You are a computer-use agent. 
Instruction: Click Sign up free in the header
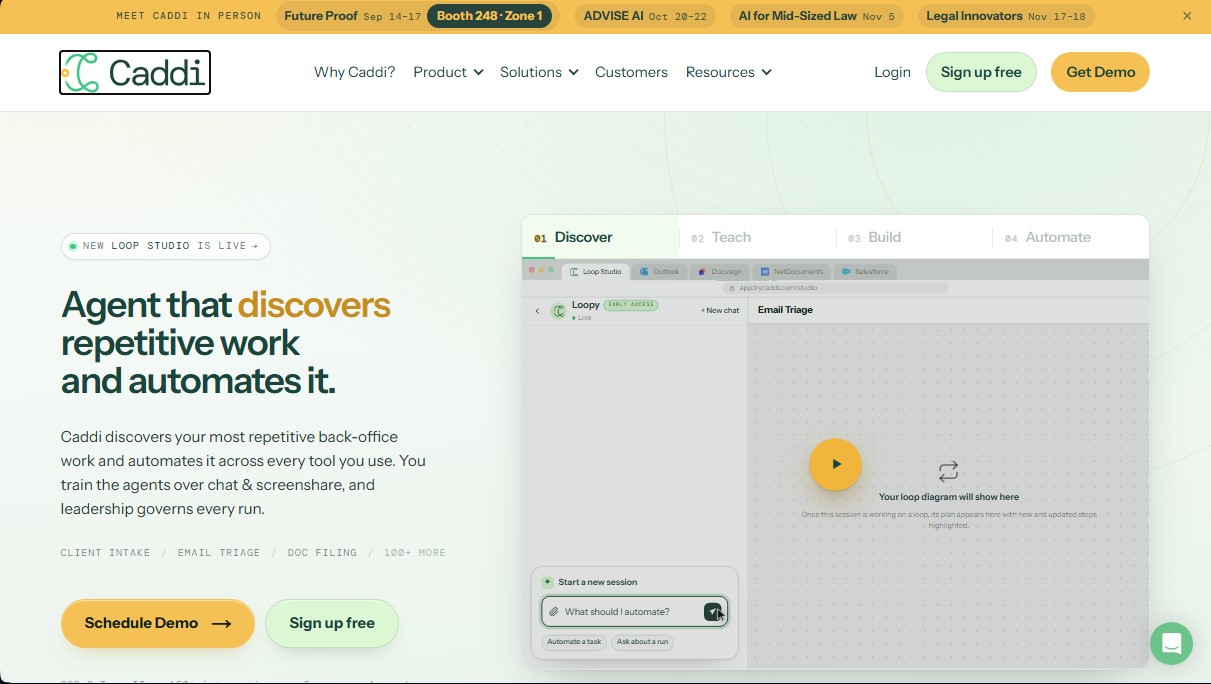coord(981,72)
